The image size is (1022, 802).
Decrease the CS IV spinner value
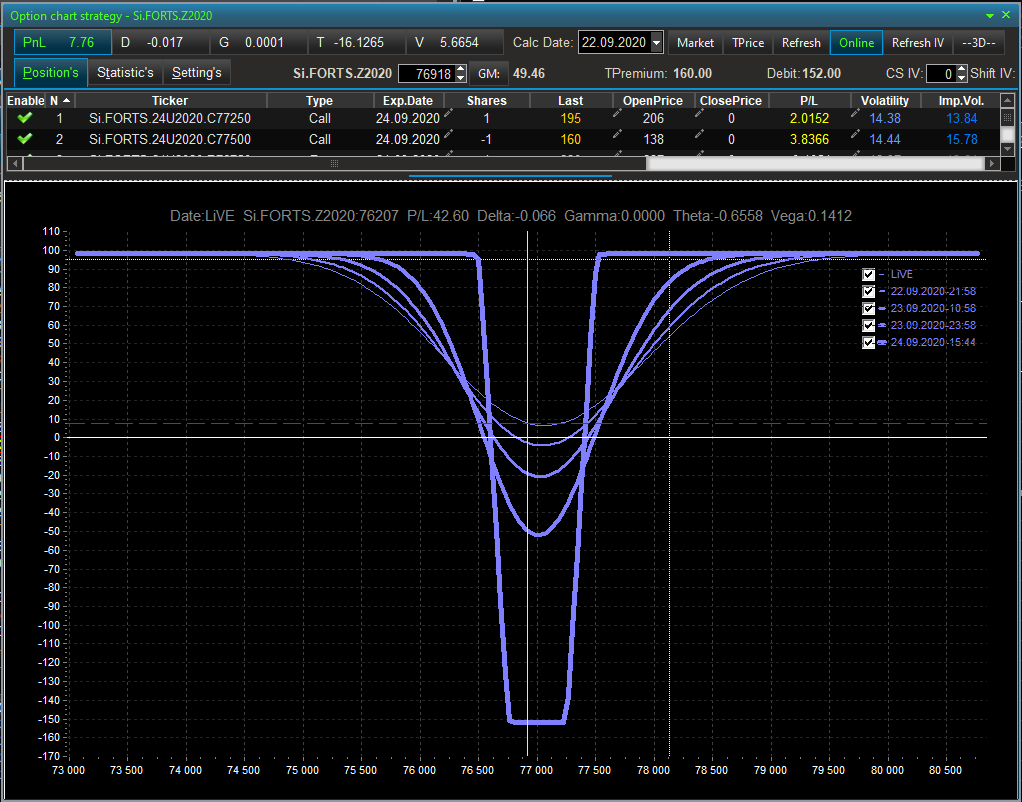point(962,78)
